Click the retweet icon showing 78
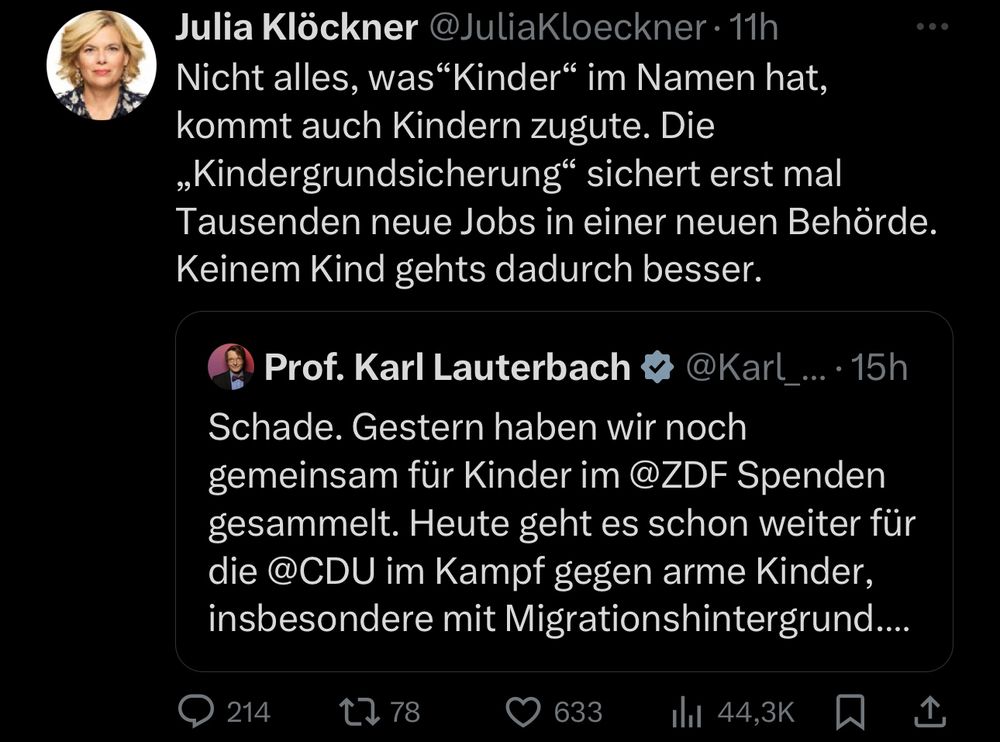This screenshot has width=1000, height=742. click(x=359, y=712)
